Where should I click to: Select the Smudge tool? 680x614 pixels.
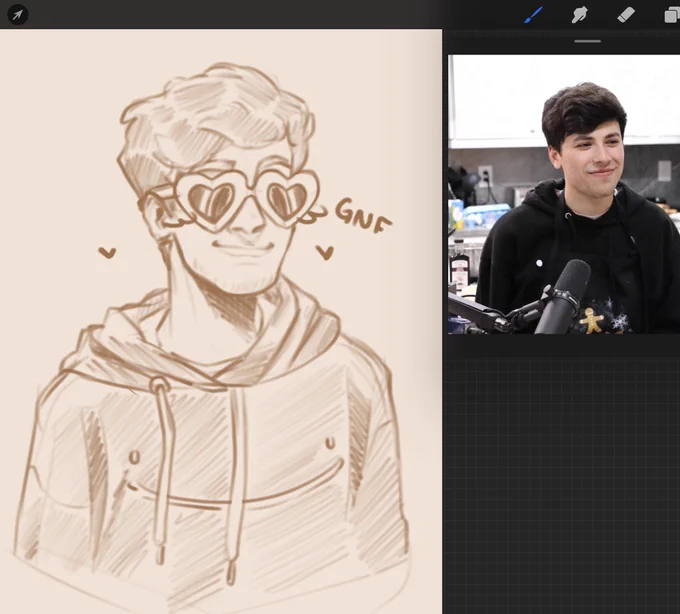tap(579, 15)
